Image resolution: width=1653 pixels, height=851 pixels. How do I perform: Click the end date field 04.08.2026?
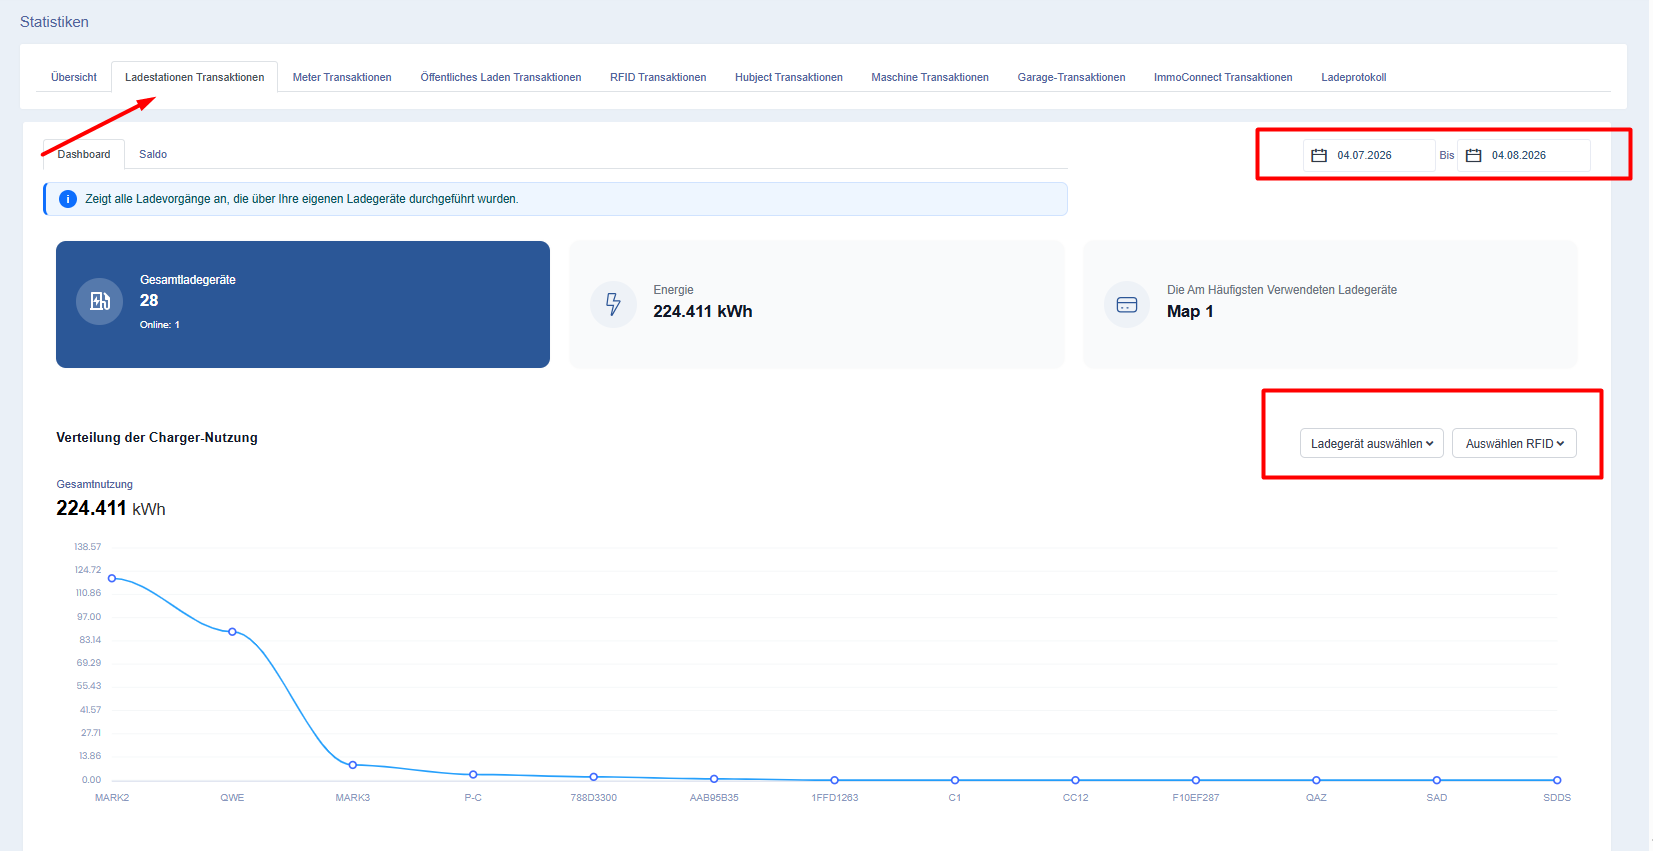[x=1523, y=155]
